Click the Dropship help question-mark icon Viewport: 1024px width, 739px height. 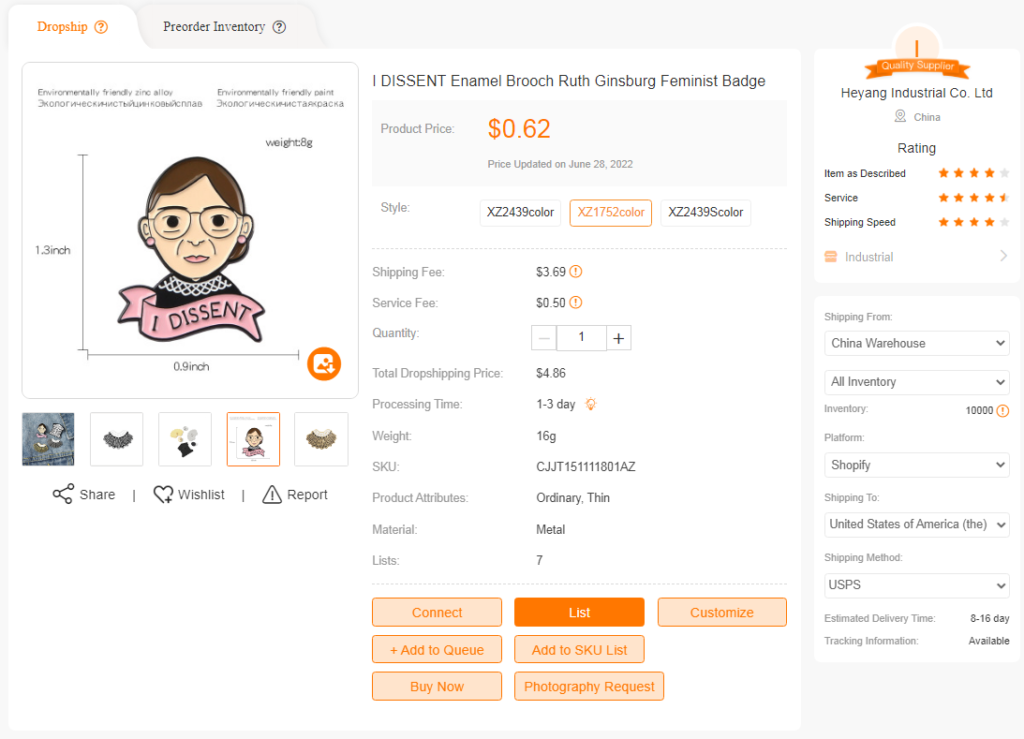click(101, 27)
